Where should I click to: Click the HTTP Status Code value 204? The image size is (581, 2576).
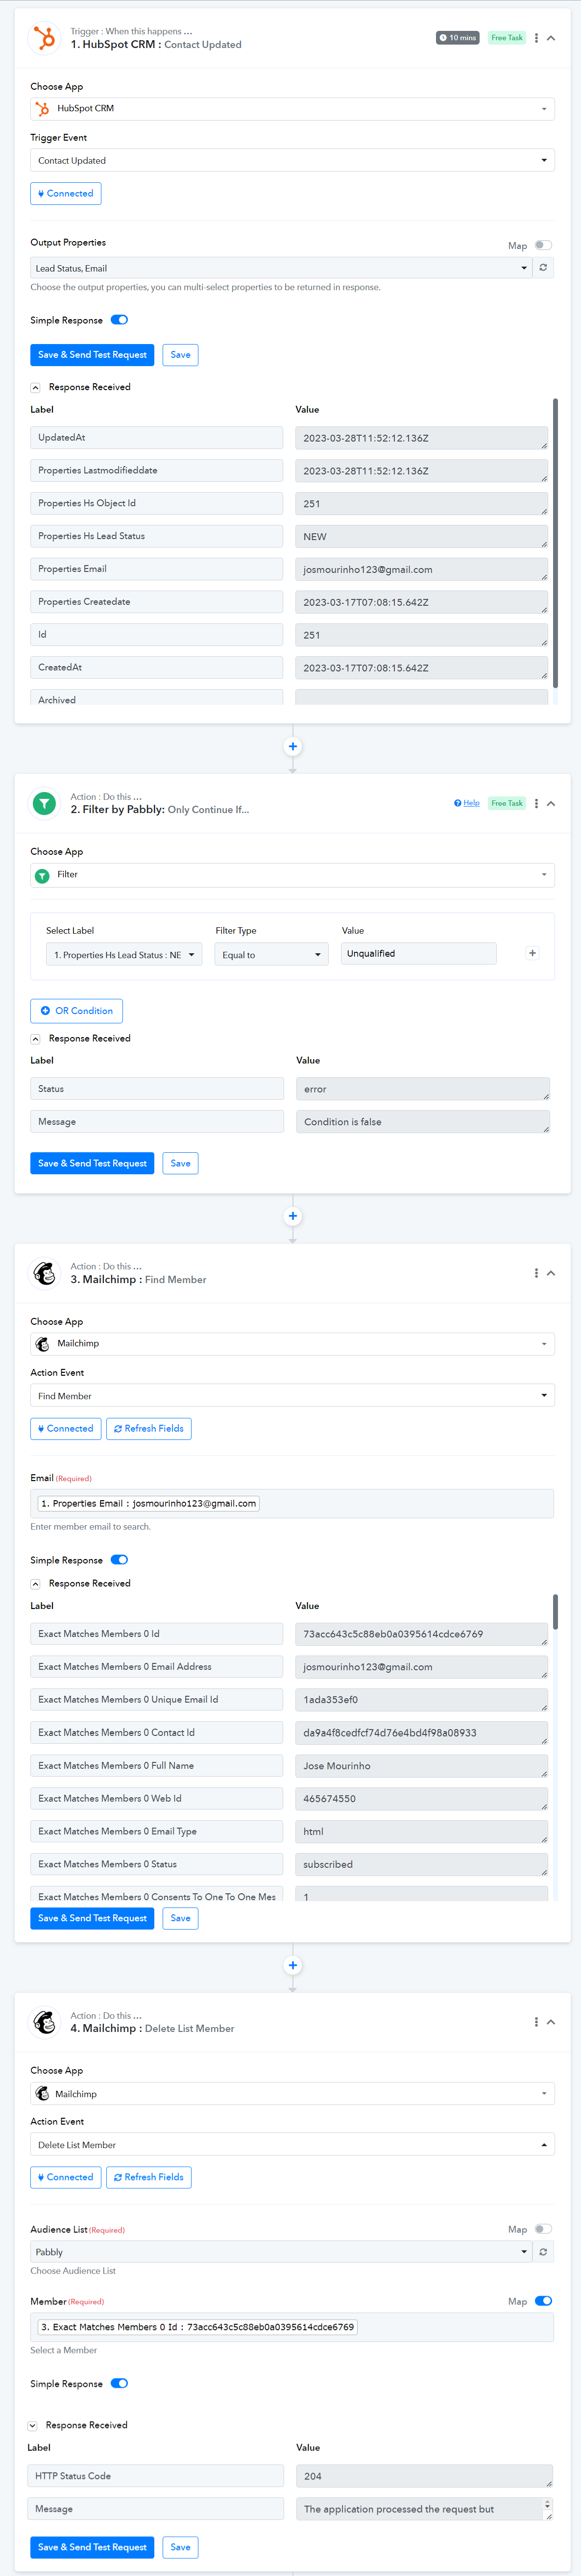click(424, 2477)
